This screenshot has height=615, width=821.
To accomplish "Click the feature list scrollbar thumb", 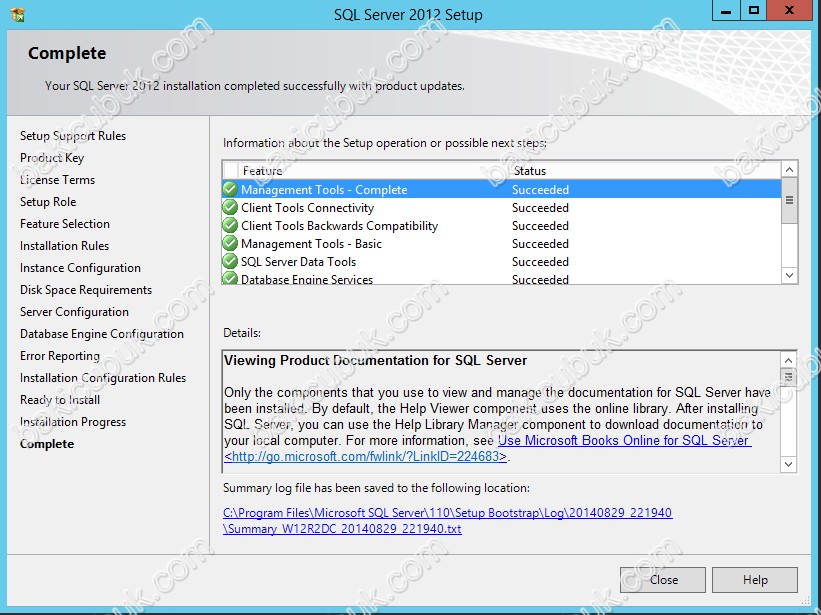I will pos(790,200).
